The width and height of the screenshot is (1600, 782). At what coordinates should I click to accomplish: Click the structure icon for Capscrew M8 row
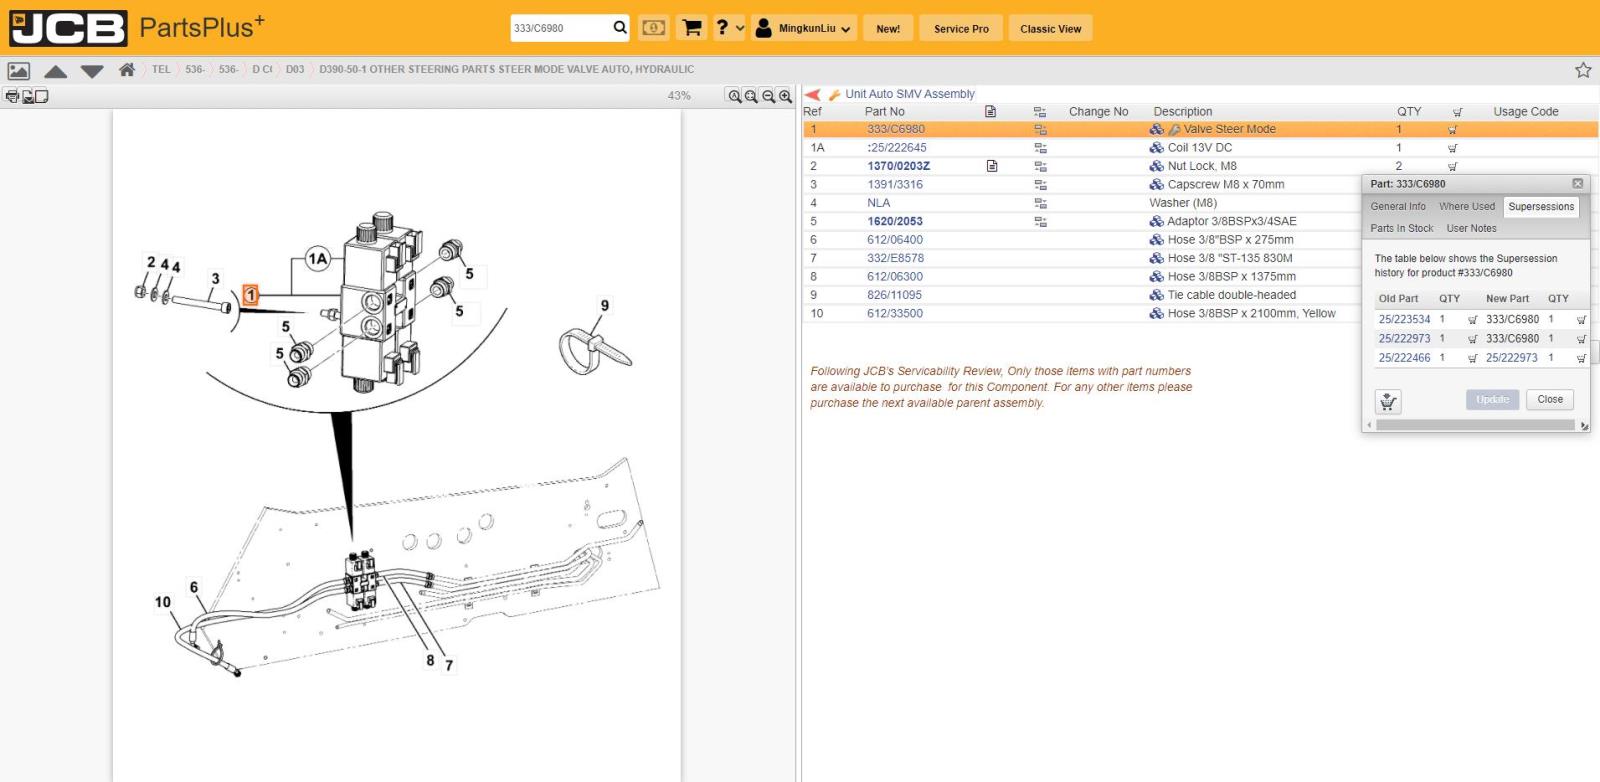(1040, 185)
